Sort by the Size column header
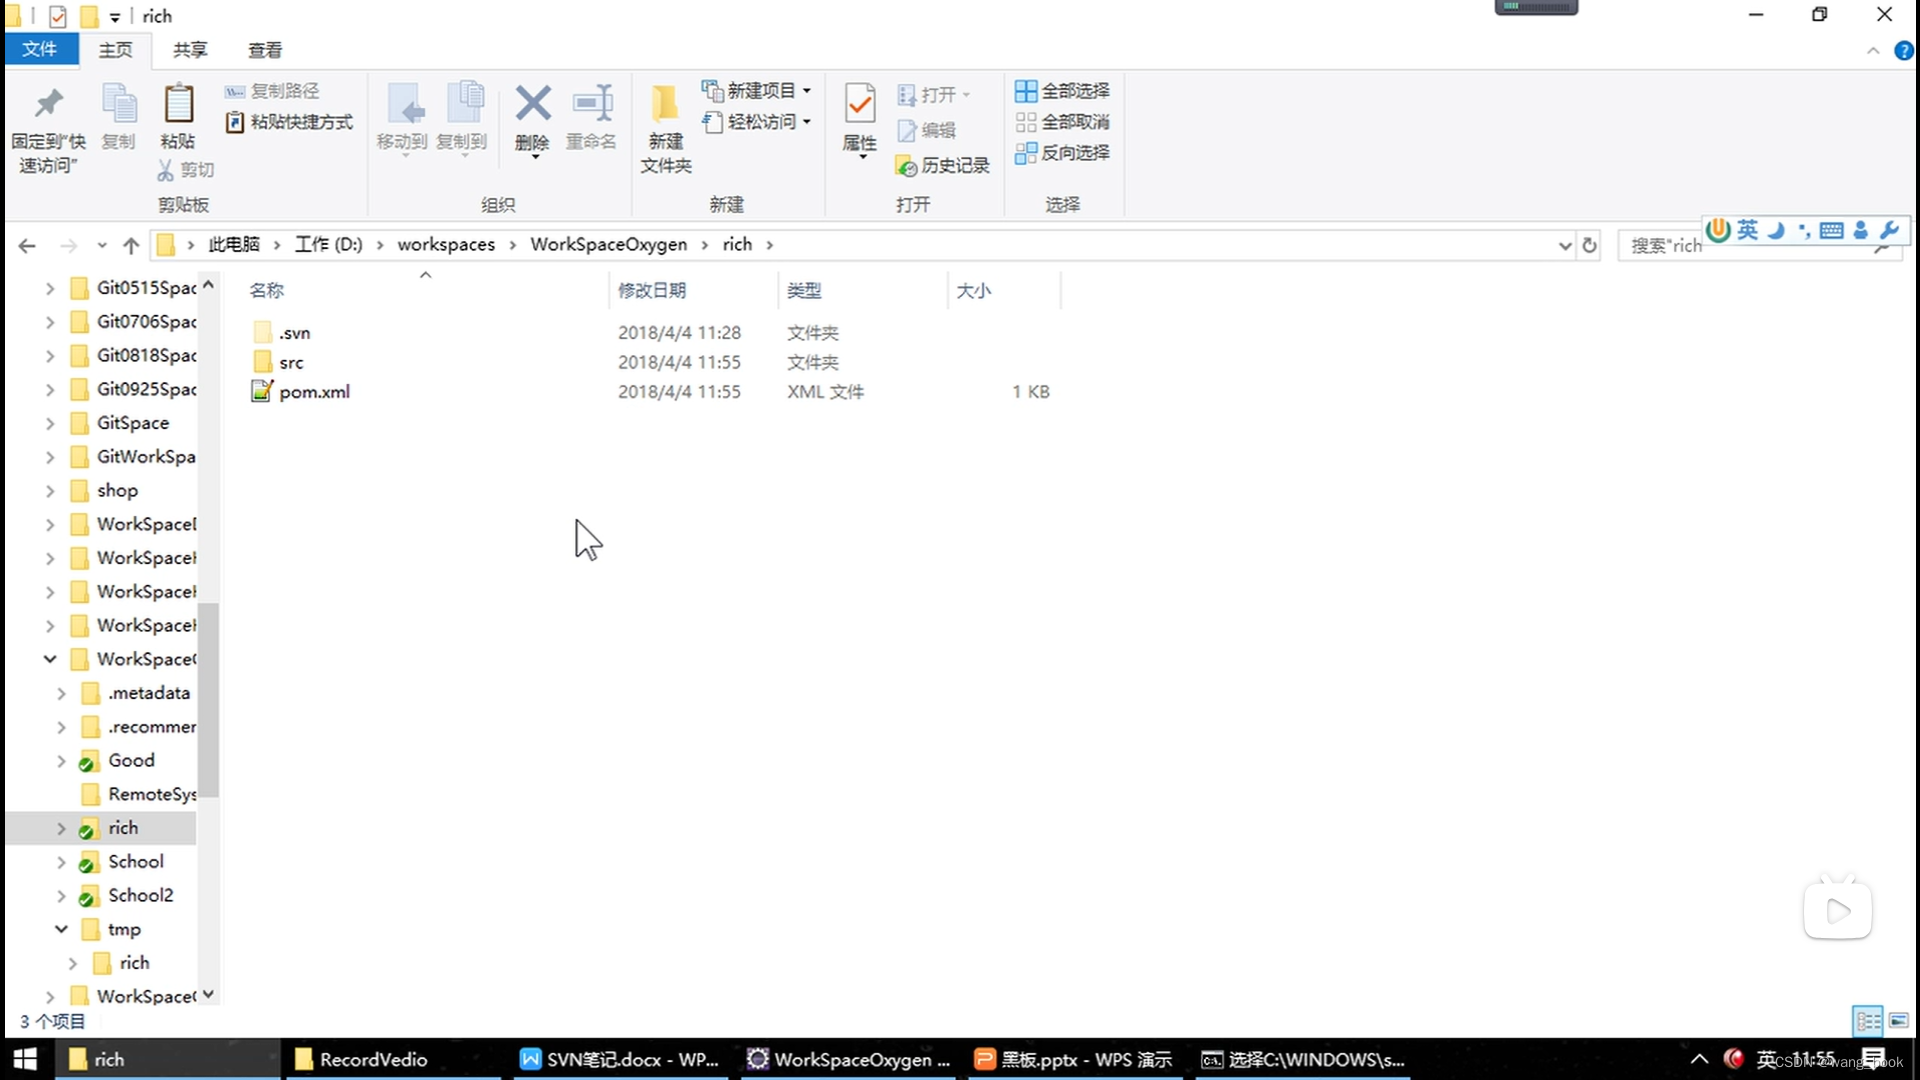The height and width of the screenshot is (1080, 1920). pyautogui.click(x=973, y=290)
